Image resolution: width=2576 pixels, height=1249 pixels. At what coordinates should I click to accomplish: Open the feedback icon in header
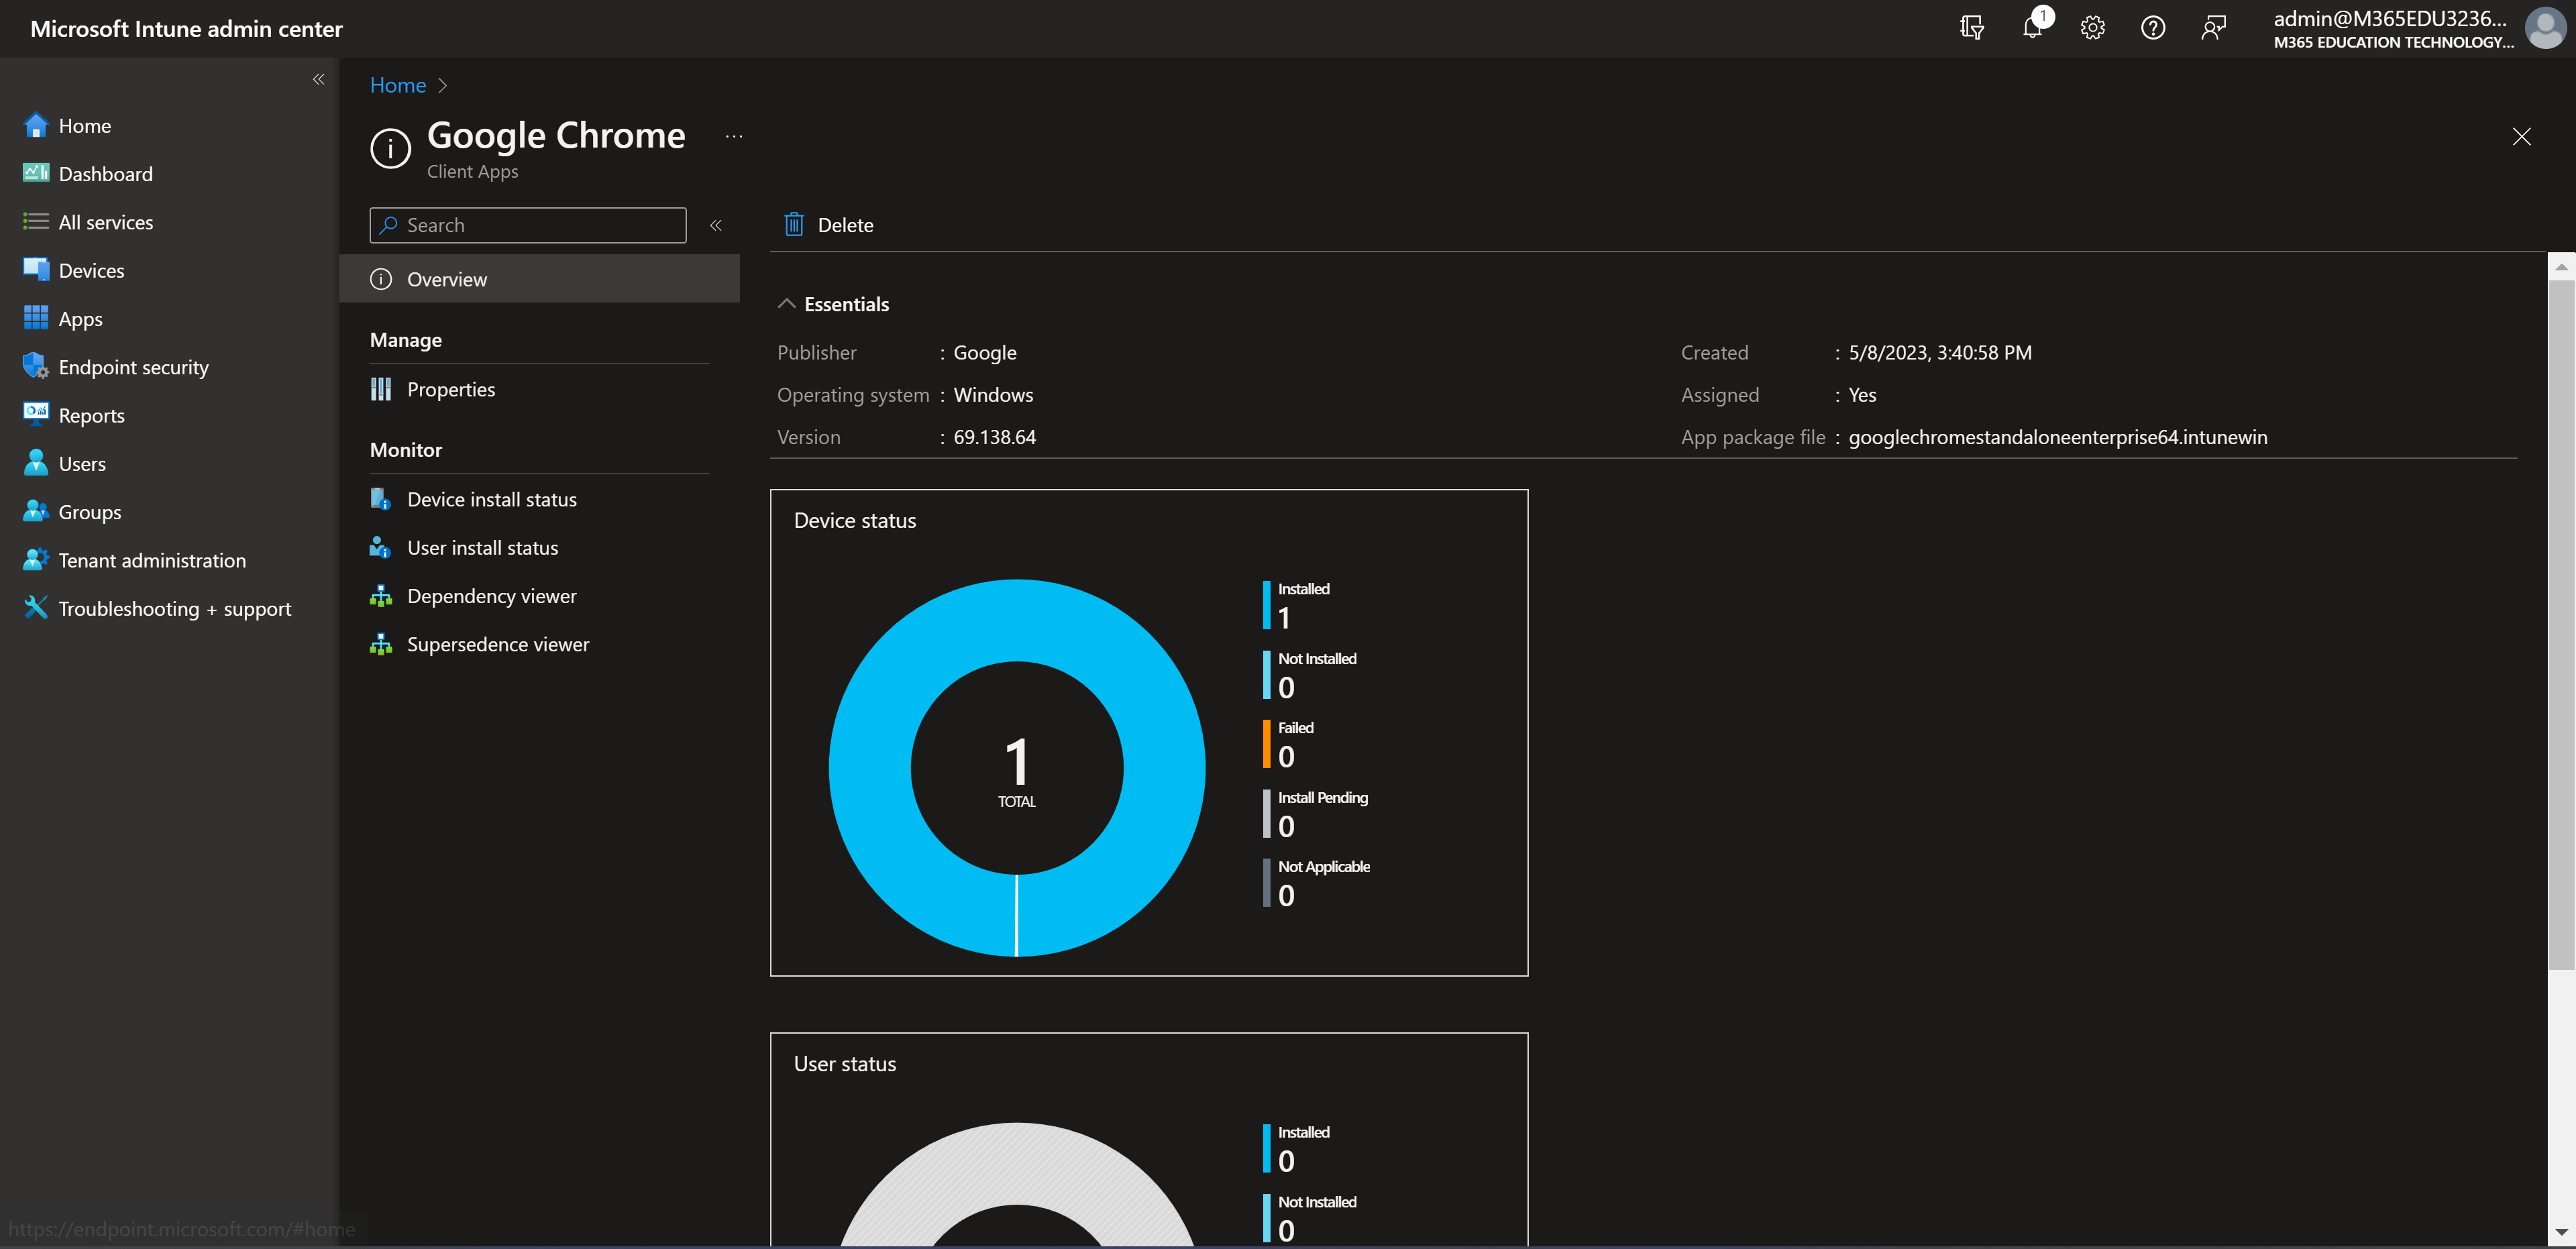2213,28
